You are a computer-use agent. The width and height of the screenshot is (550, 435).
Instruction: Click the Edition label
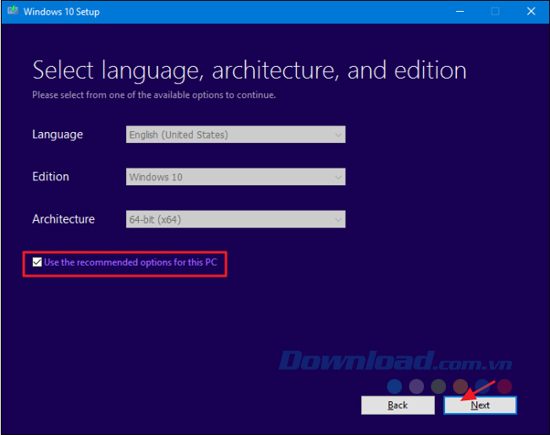point(51,176)
